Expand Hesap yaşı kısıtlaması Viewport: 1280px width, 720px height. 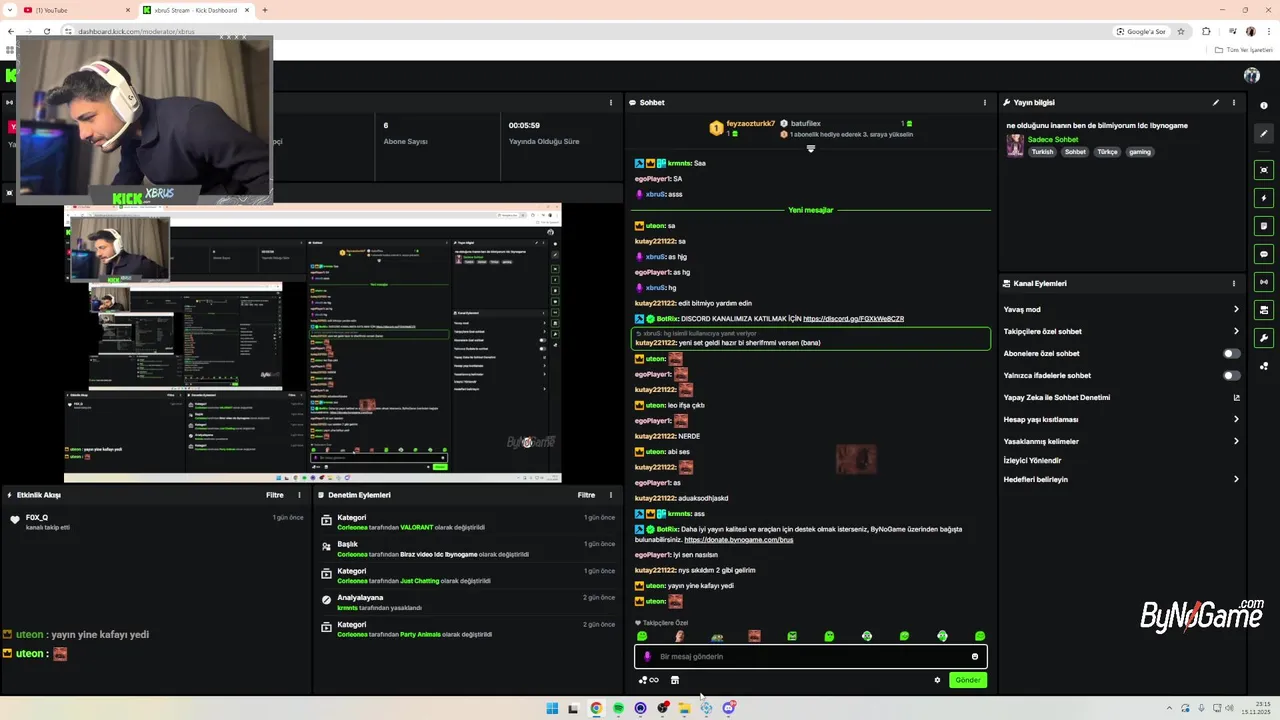tap(1122, 419)
